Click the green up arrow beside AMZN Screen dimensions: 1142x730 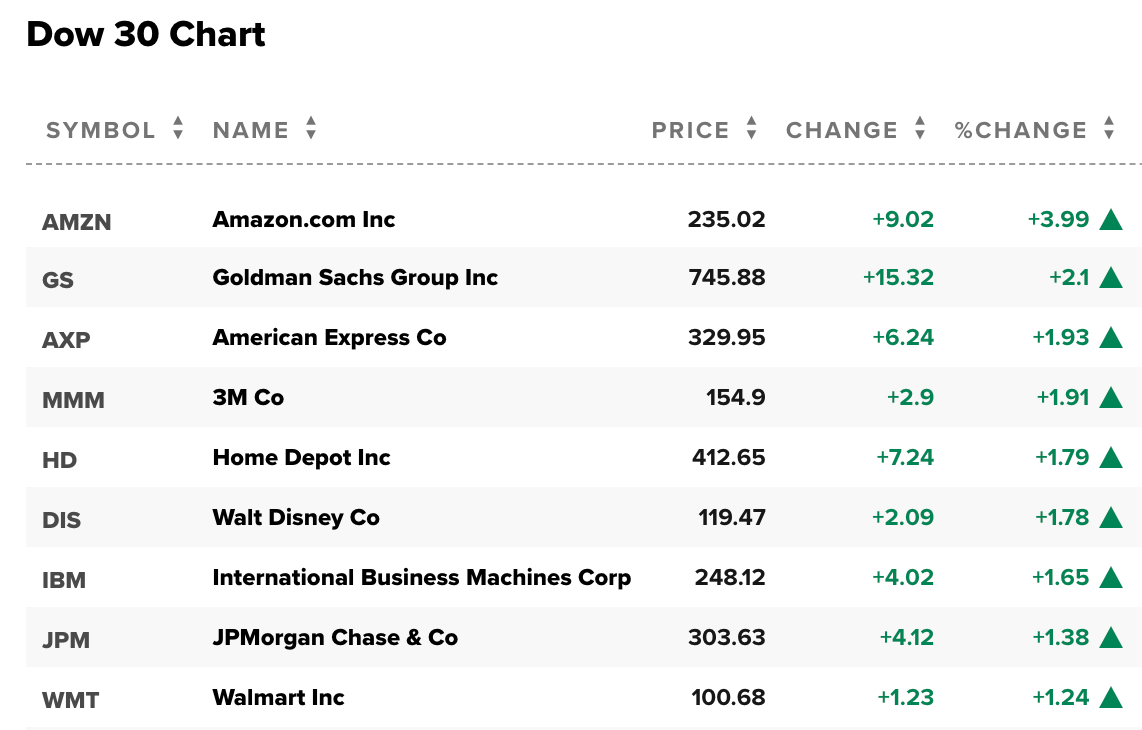[x=1112, y=220]
